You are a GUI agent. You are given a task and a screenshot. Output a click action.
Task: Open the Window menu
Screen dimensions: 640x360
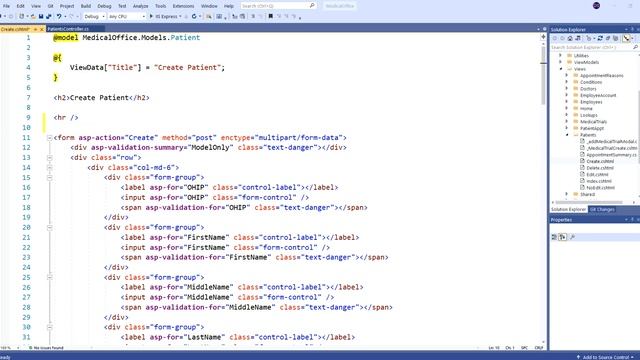point(209,6)
